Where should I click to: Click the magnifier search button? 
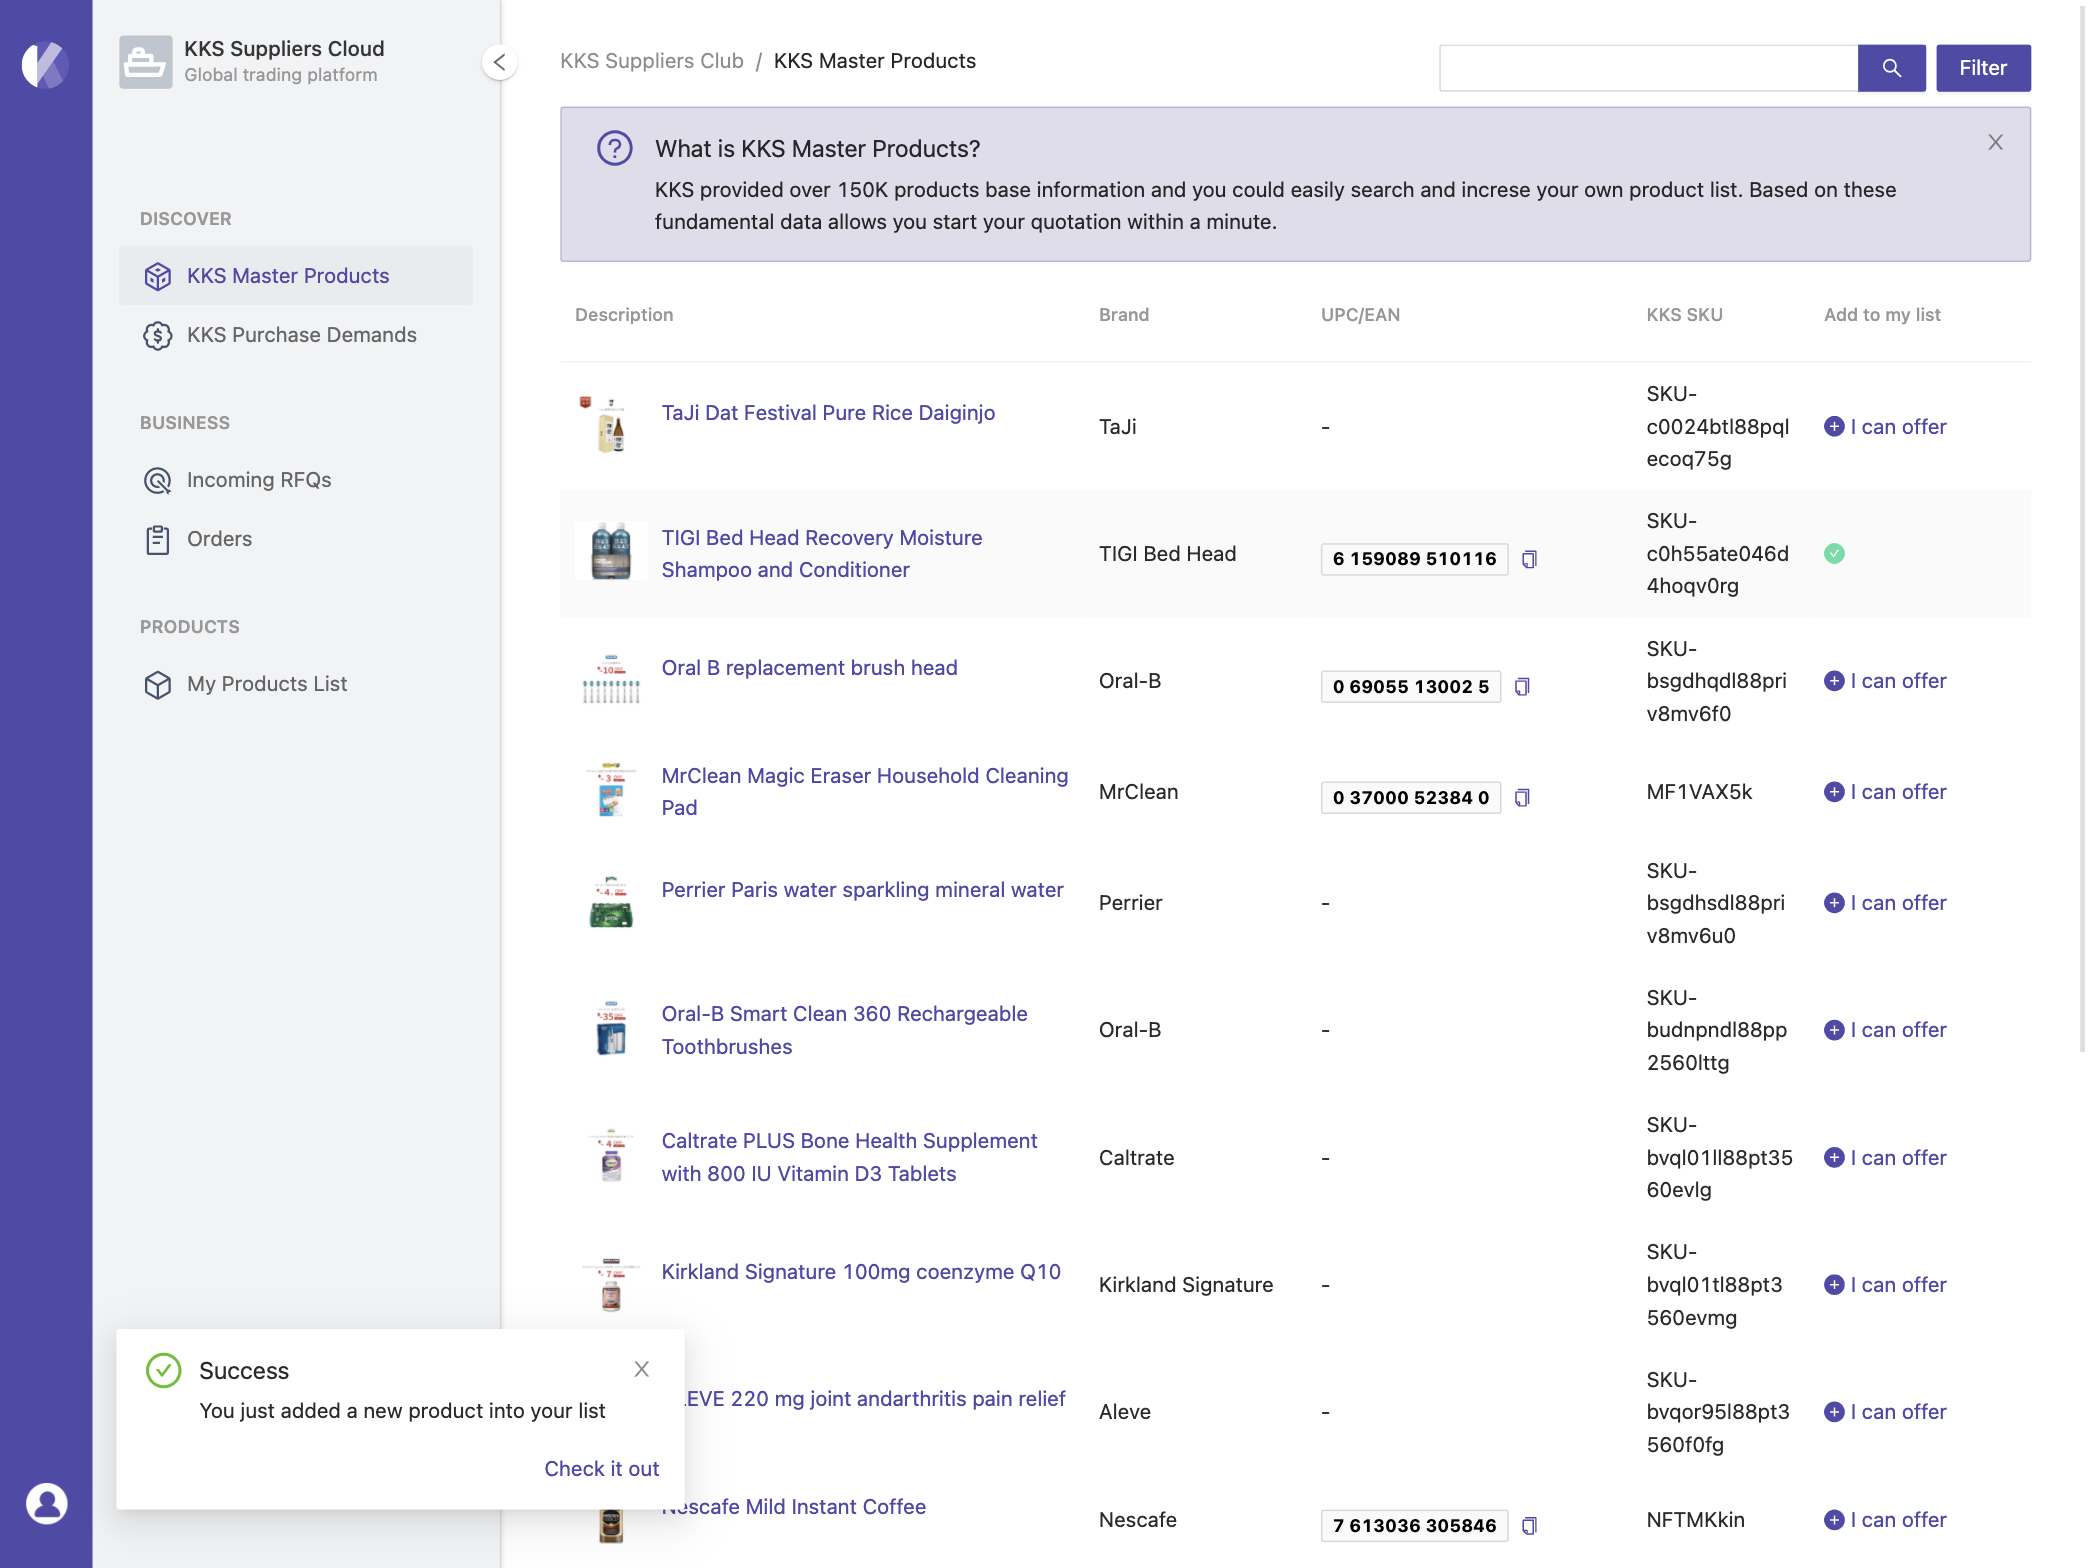pos(1891,68)
